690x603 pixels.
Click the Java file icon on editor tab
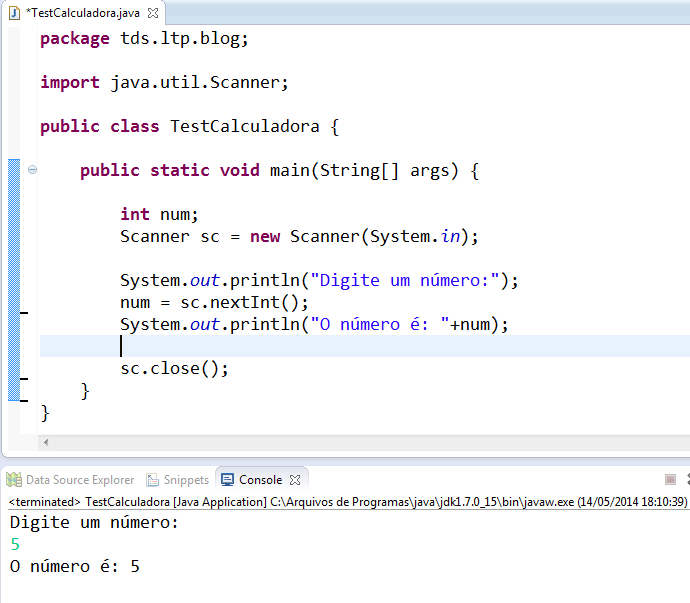[x=15, y=13]
